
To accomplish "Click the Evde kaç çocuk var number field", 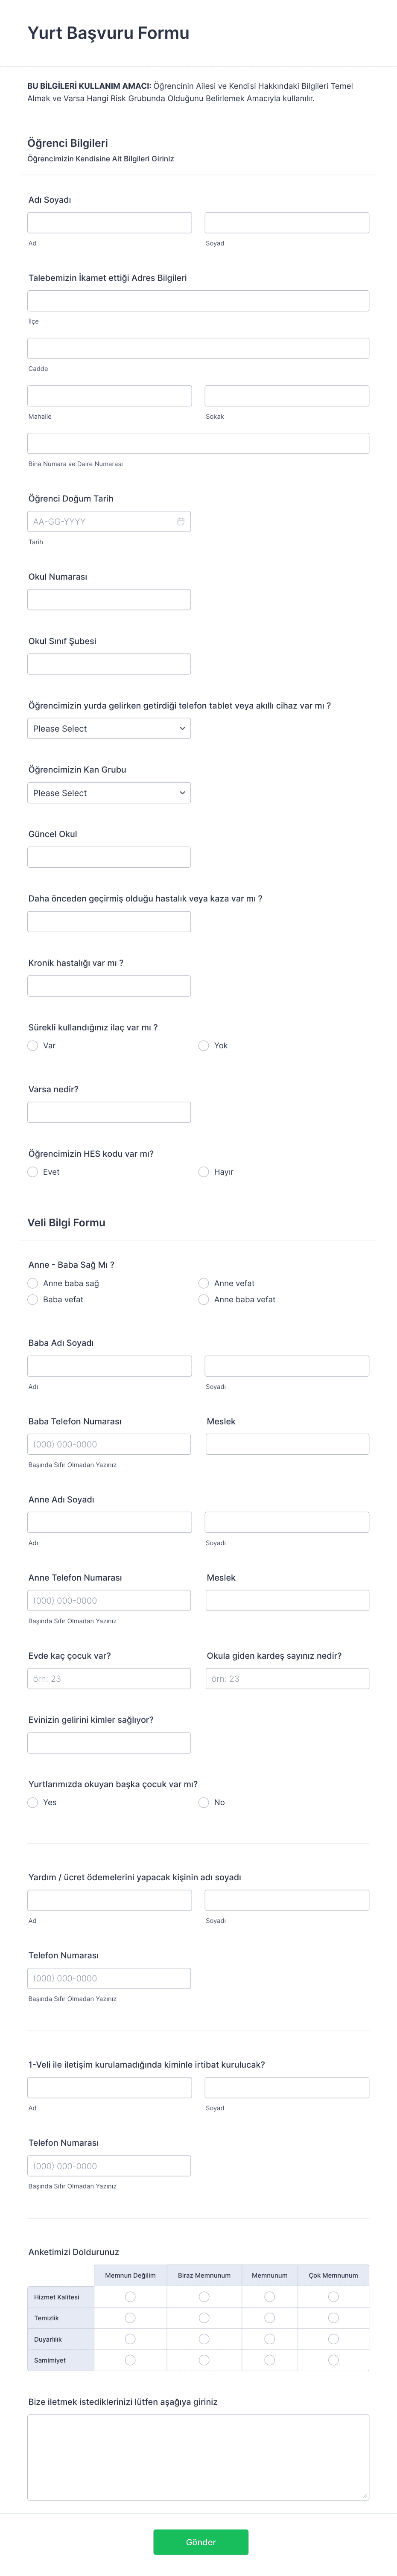I will click(x=109, y=1679).
